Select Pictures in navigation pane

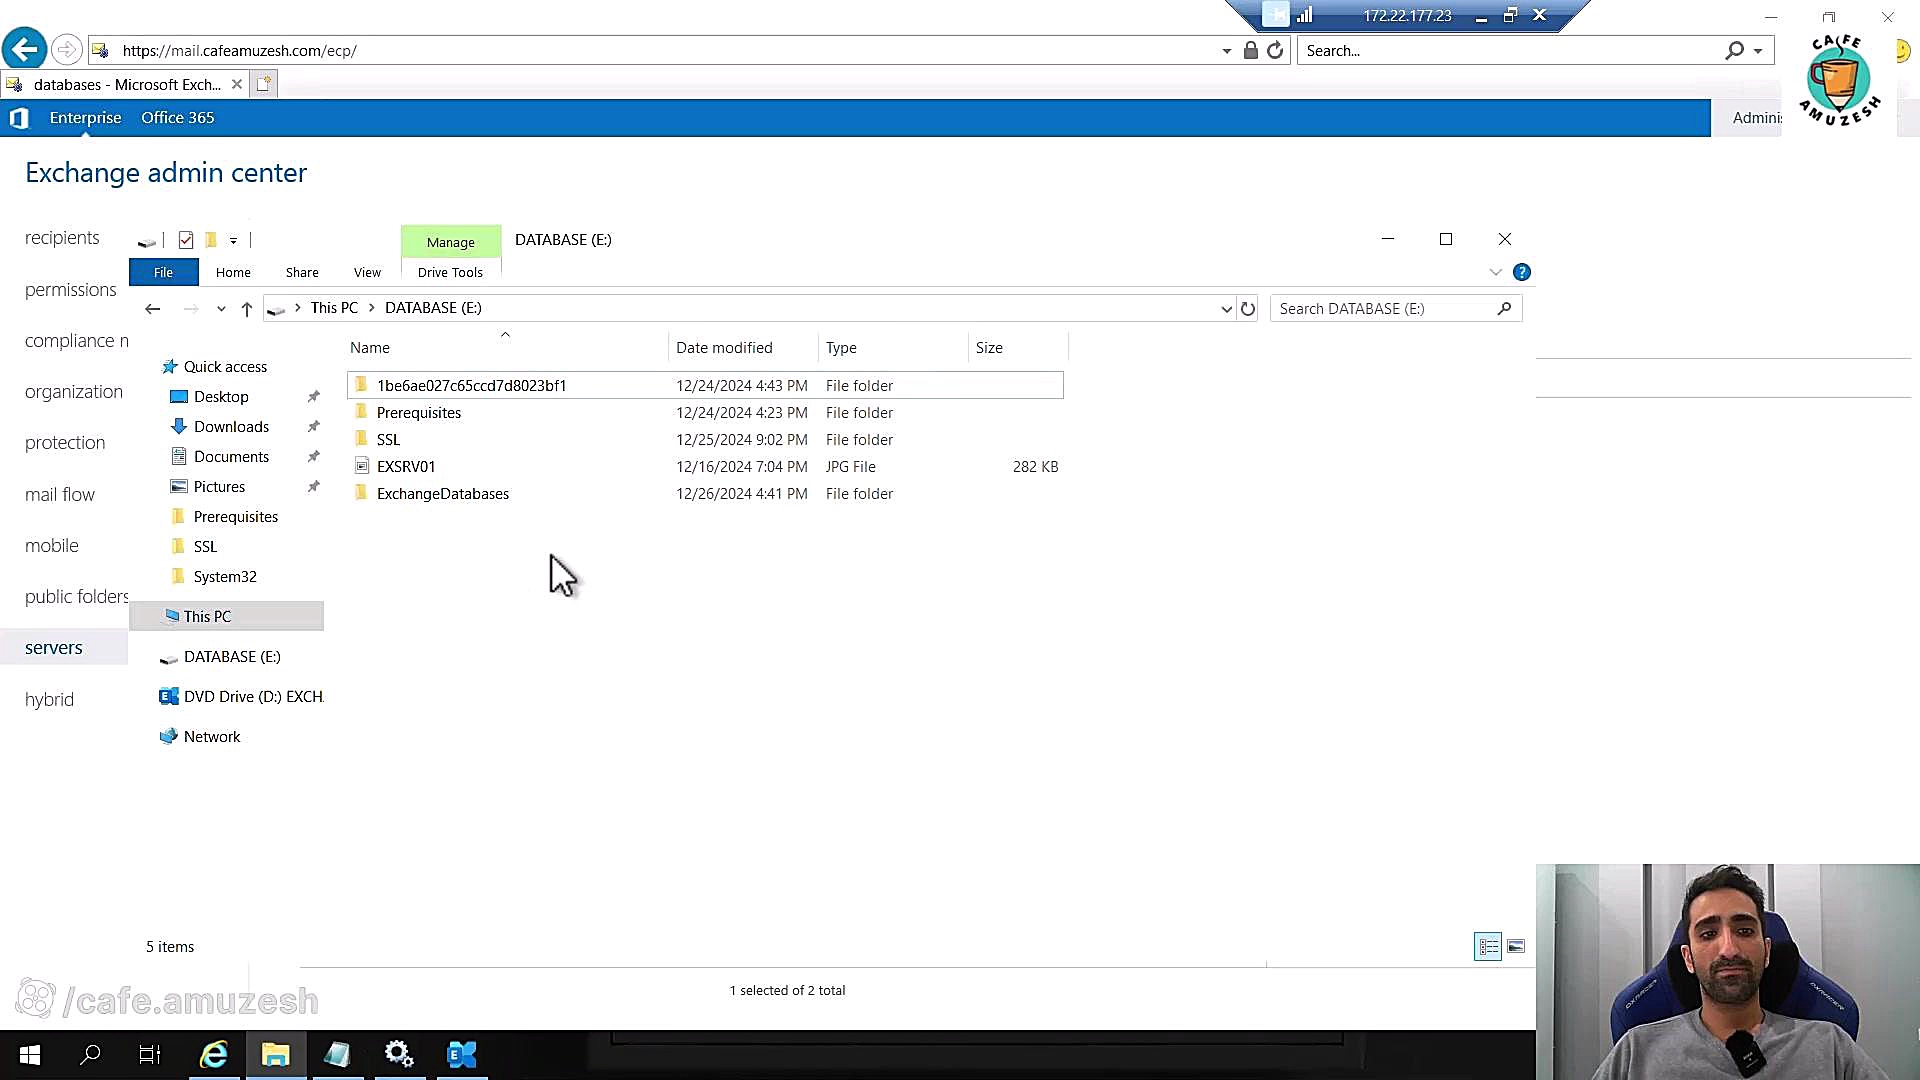click(219, 487)
